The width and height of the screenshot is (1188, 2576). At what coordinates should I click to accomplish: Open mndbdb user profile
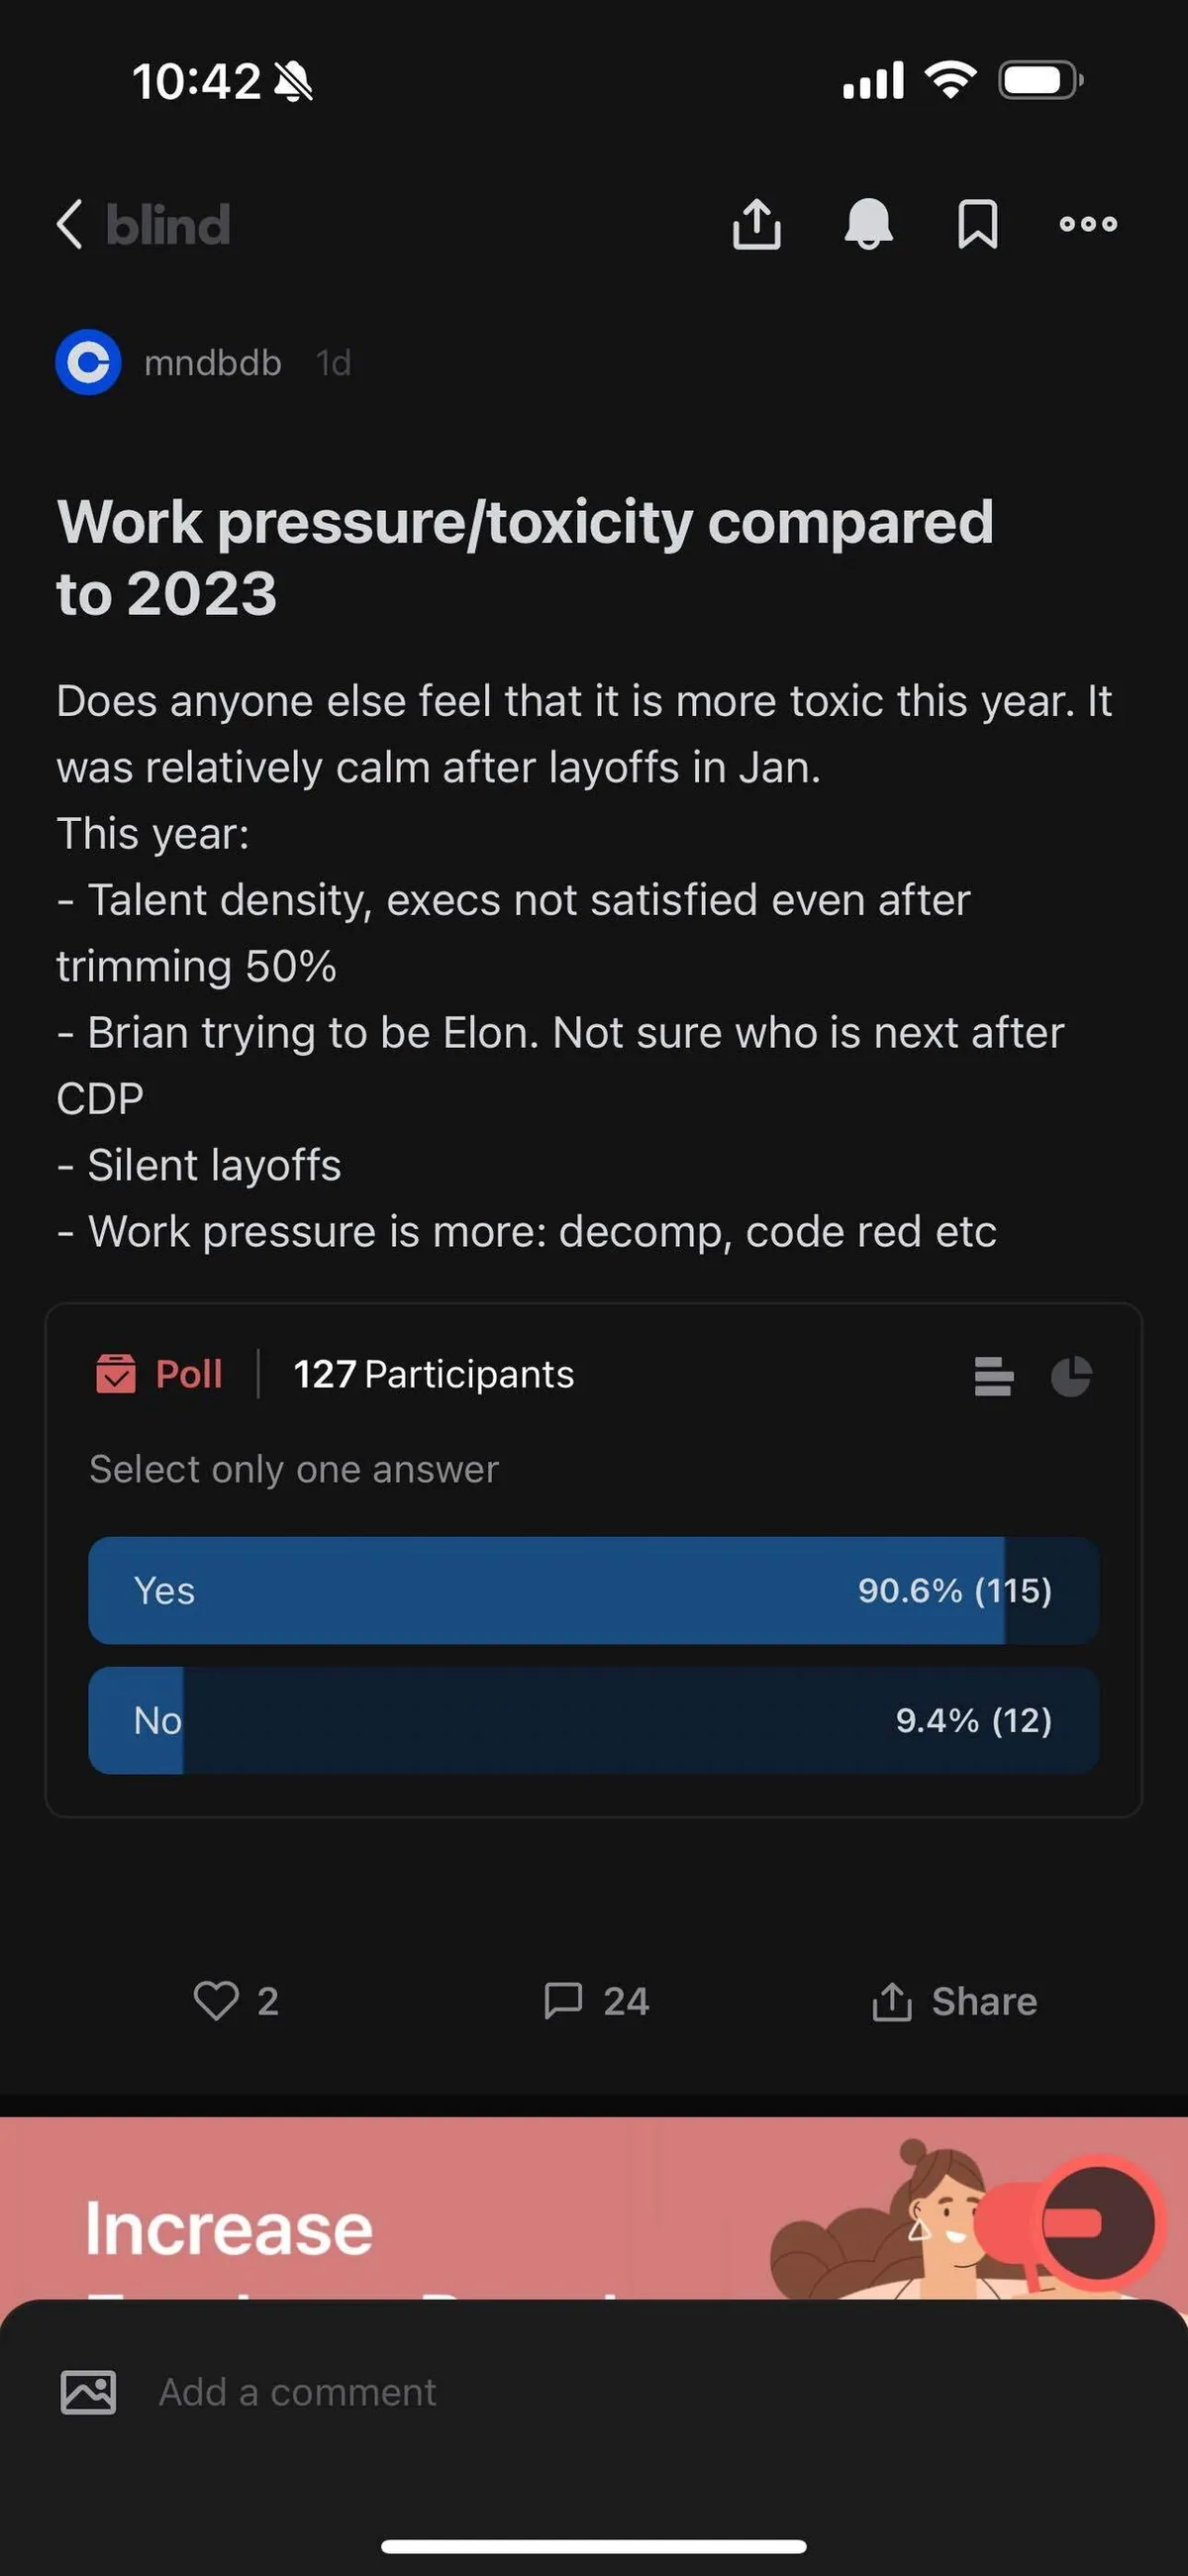pos(212,363)
